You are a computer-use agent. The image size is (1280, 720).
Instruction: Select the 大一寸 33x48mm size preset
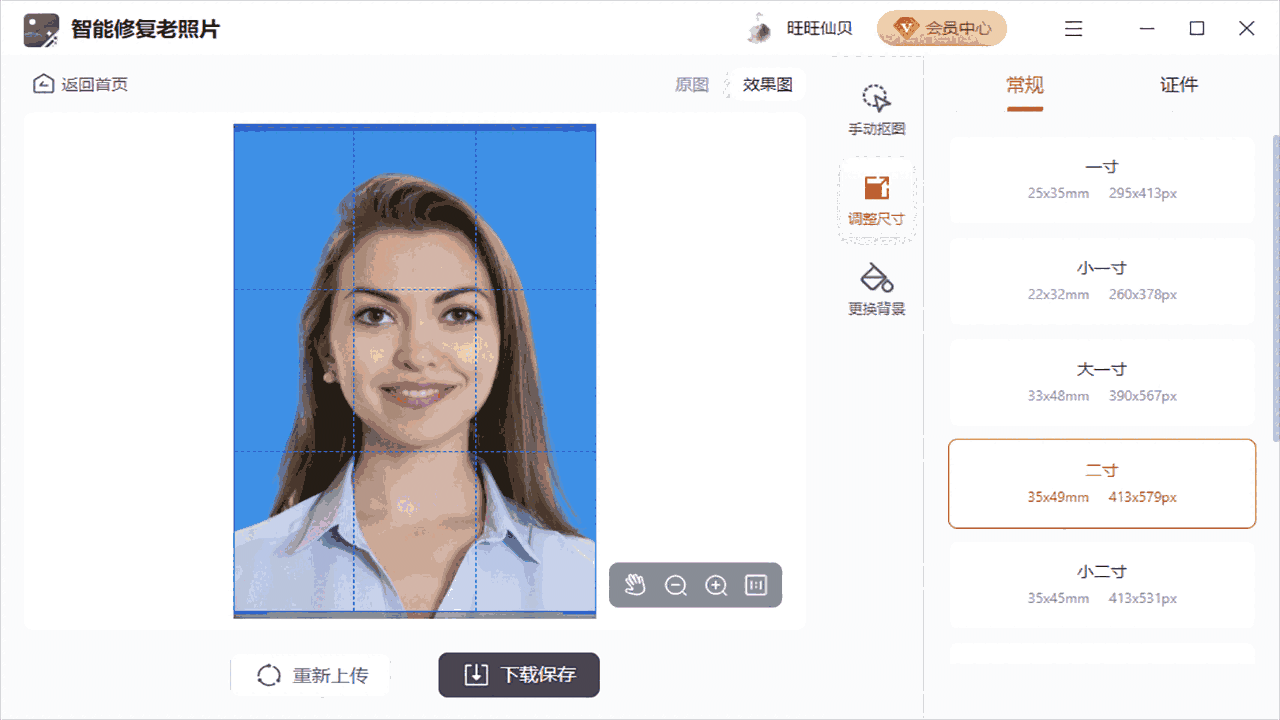tap(1101, 382)
